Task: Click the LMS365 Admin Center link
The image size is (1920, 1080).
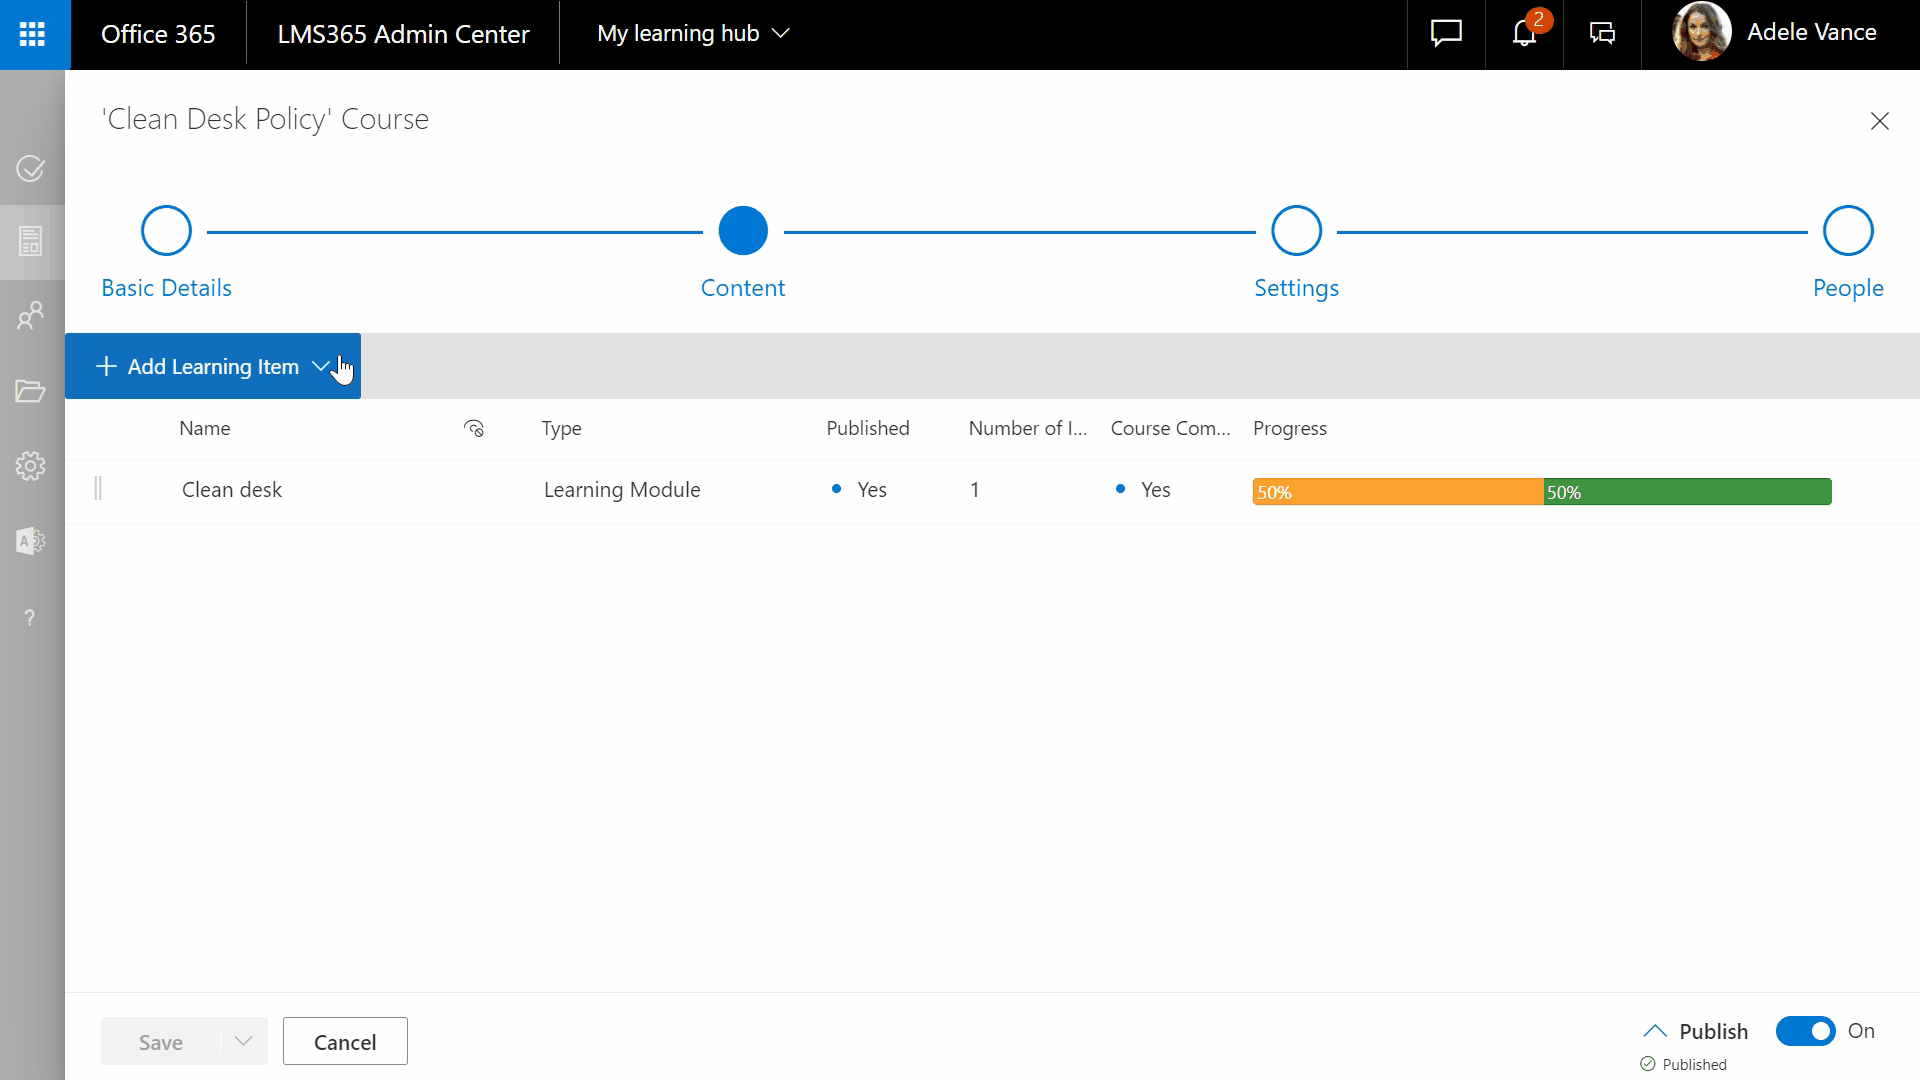Action: coord(403,34)
